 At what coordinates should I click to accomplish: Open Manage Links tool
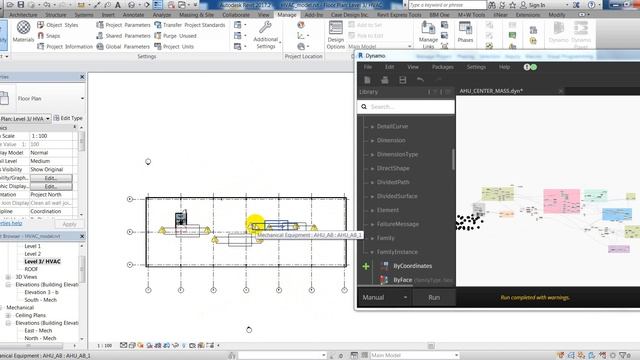(428, 36)
